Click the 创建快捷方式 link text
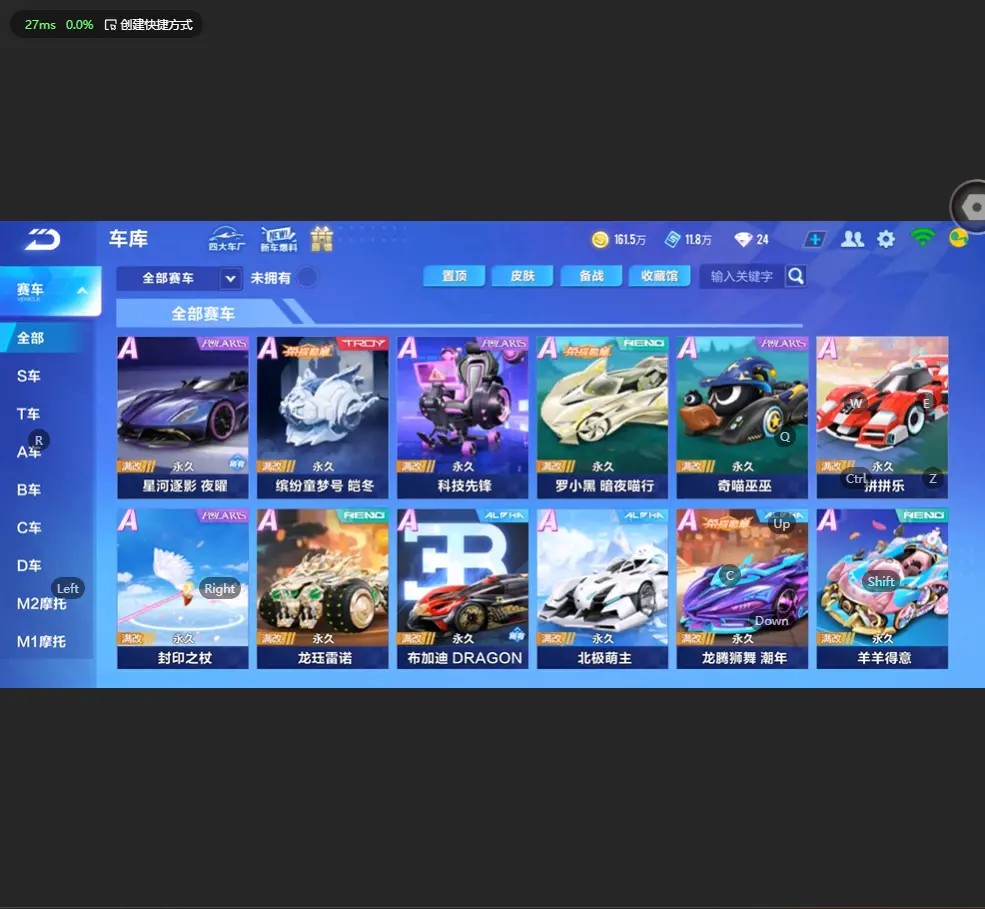 (x=156, y=25)
